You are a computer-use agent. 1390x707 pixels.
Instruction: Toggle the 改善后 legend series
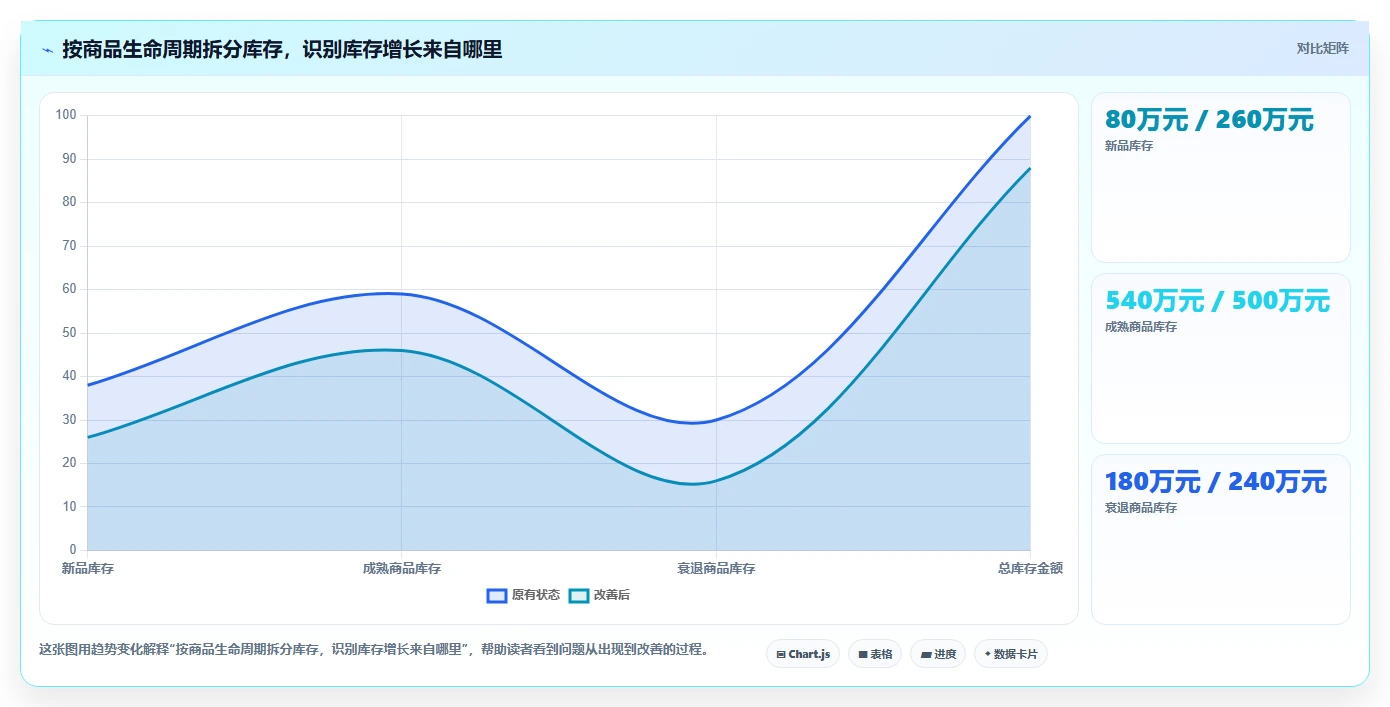(599, 595)
